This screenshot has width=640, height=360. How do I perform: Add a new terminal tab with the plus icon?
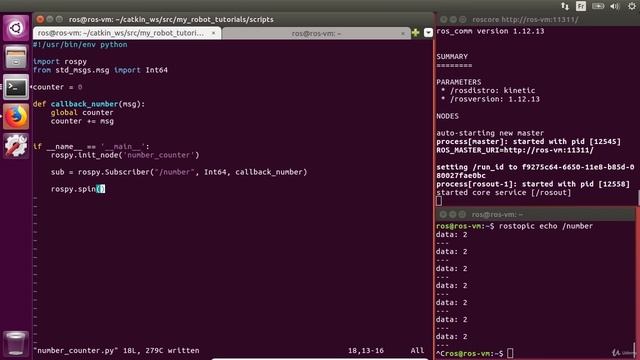point(416,33)
